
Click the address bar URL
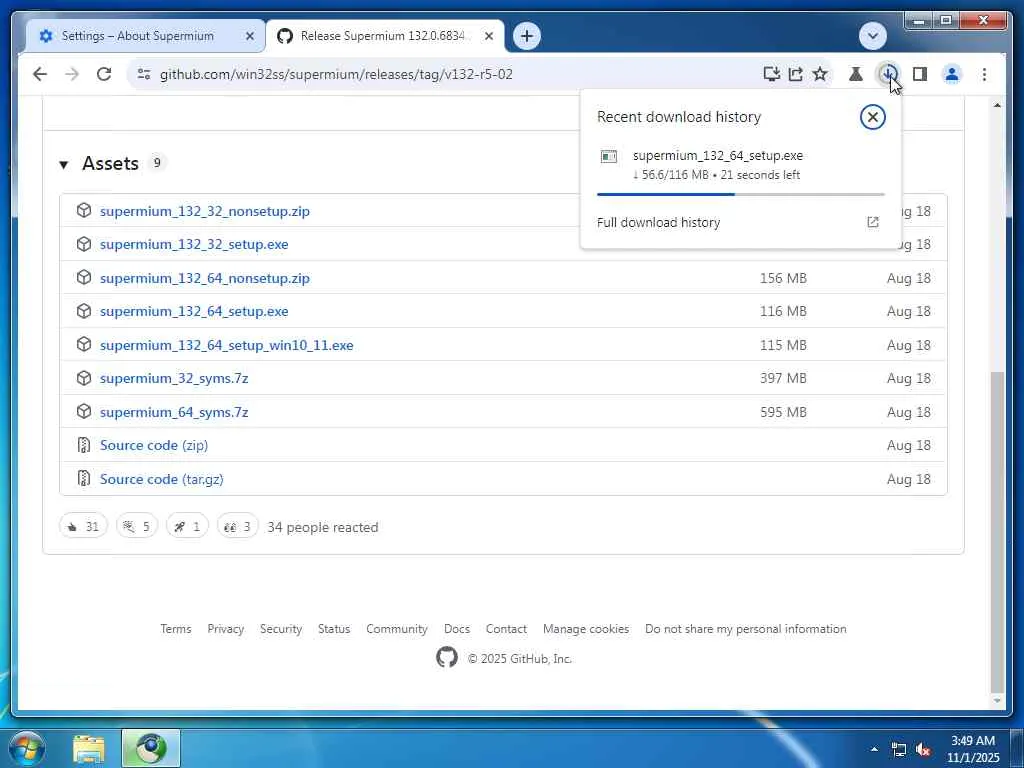click(x=336, y=74)
